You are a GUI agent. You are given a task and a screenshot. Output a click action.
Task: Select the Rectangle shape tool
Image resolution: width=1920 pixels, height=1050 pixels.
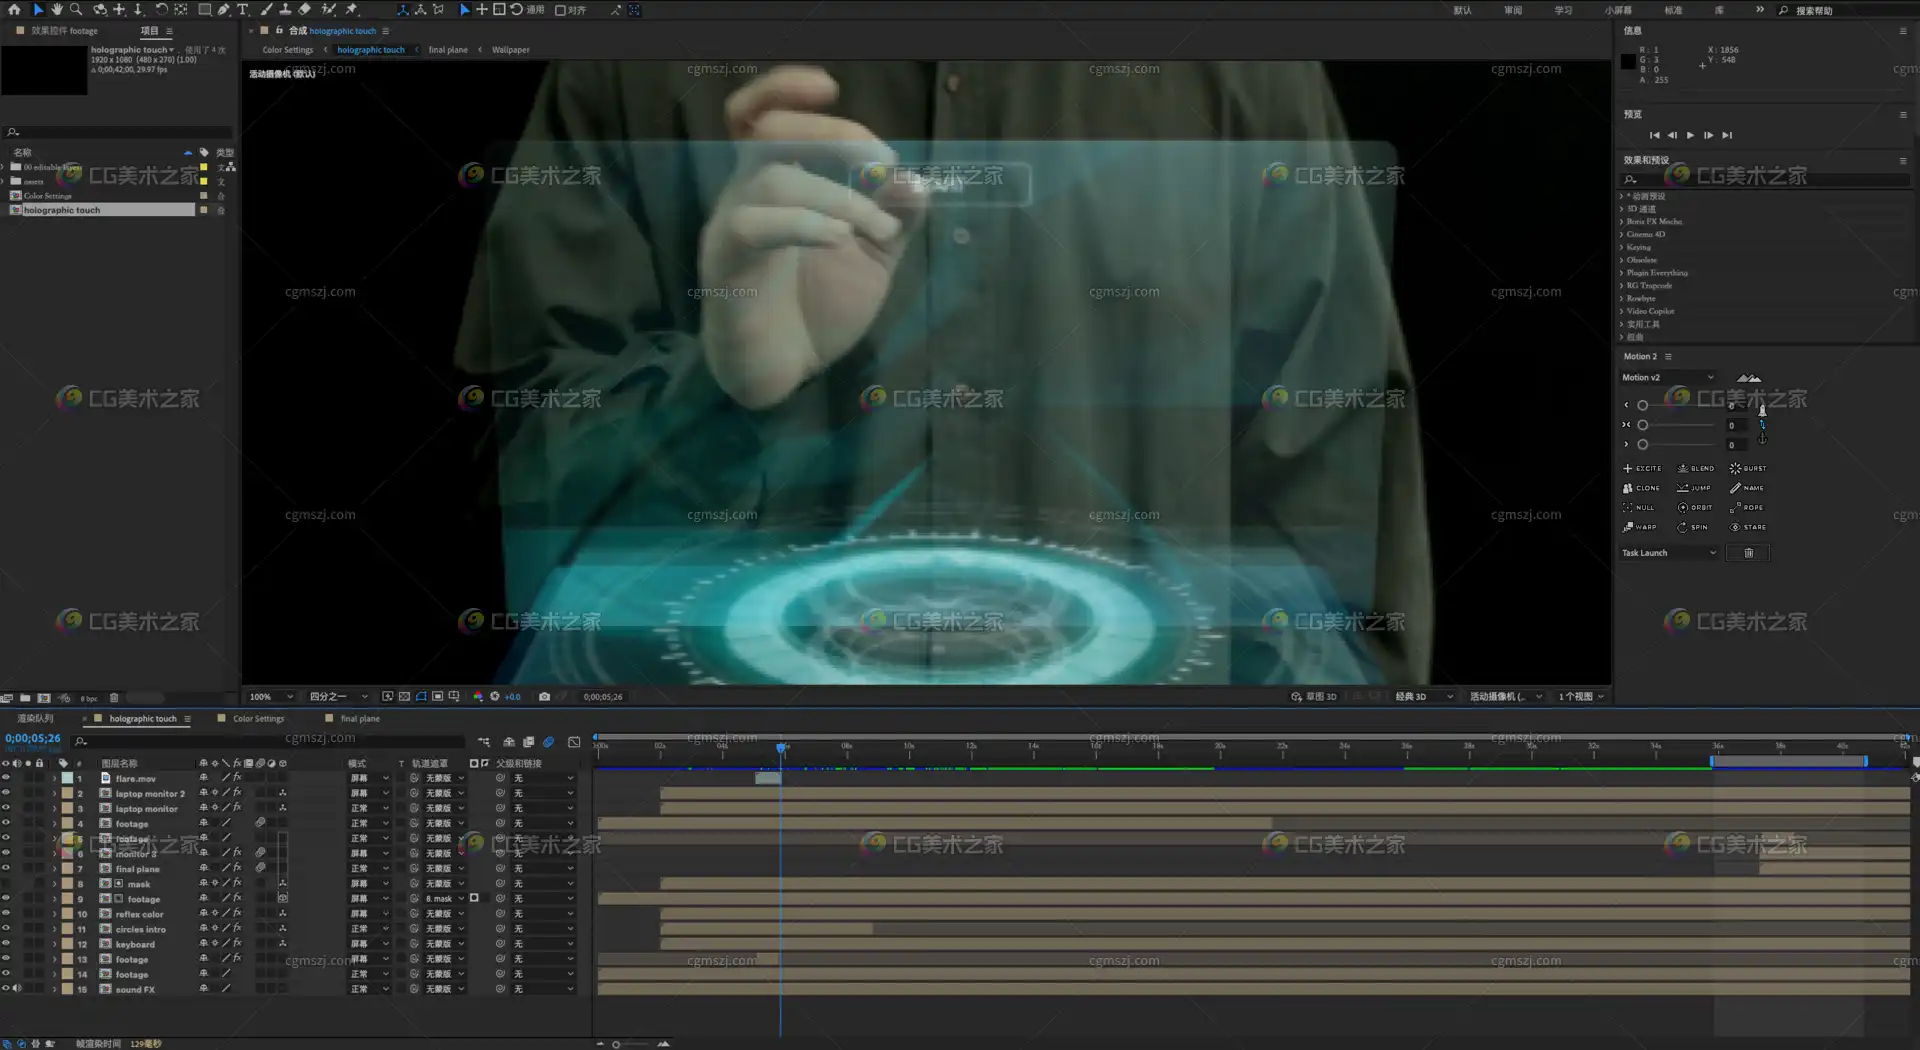click(204, 9)
